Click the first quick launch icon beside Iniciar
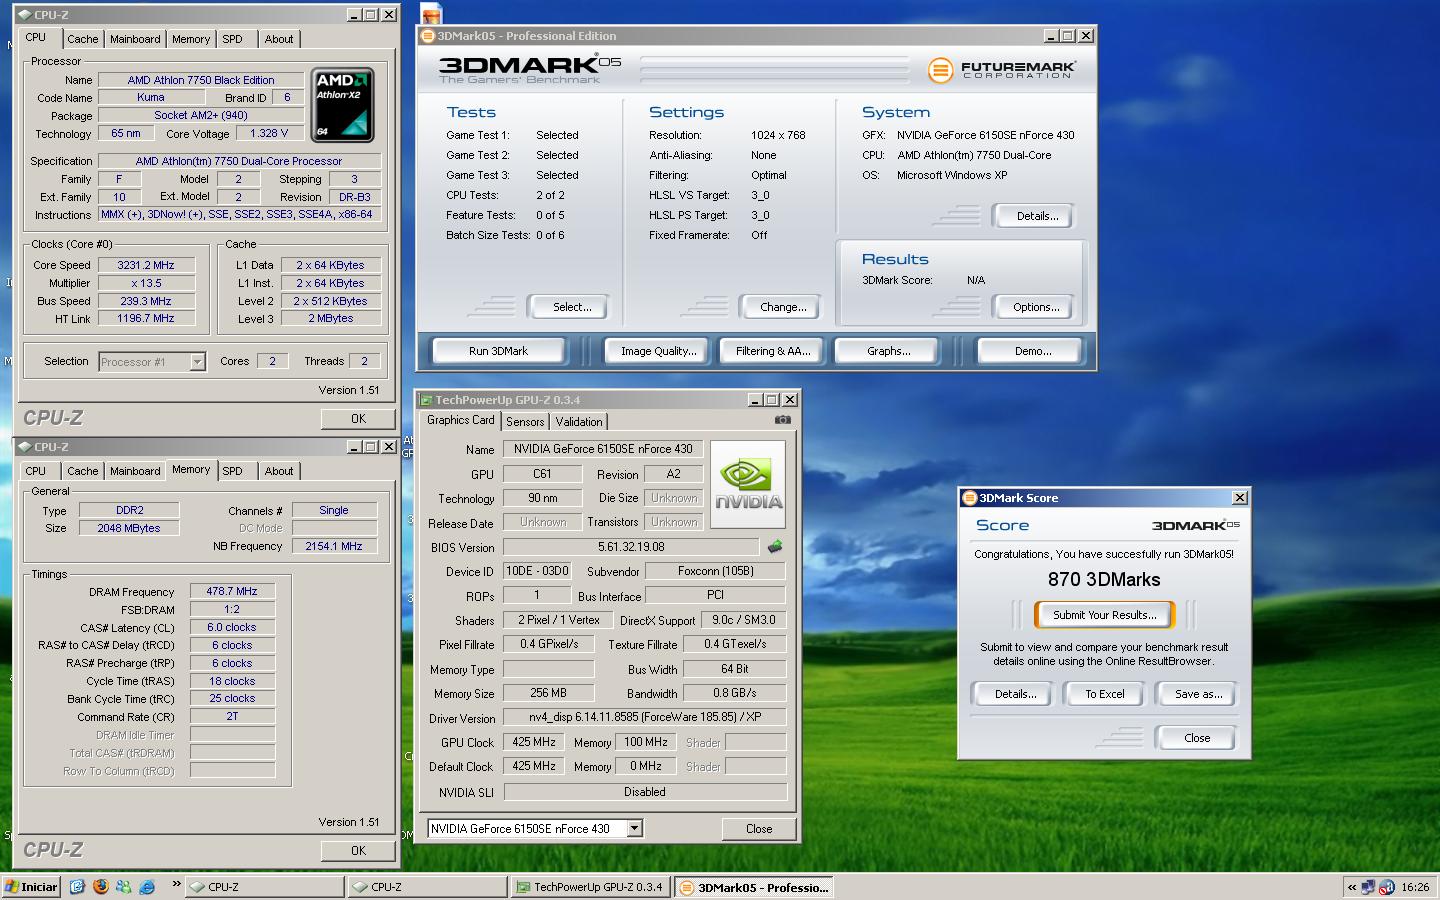Viewport: 1440px width, 900px height. pos(77,886)
